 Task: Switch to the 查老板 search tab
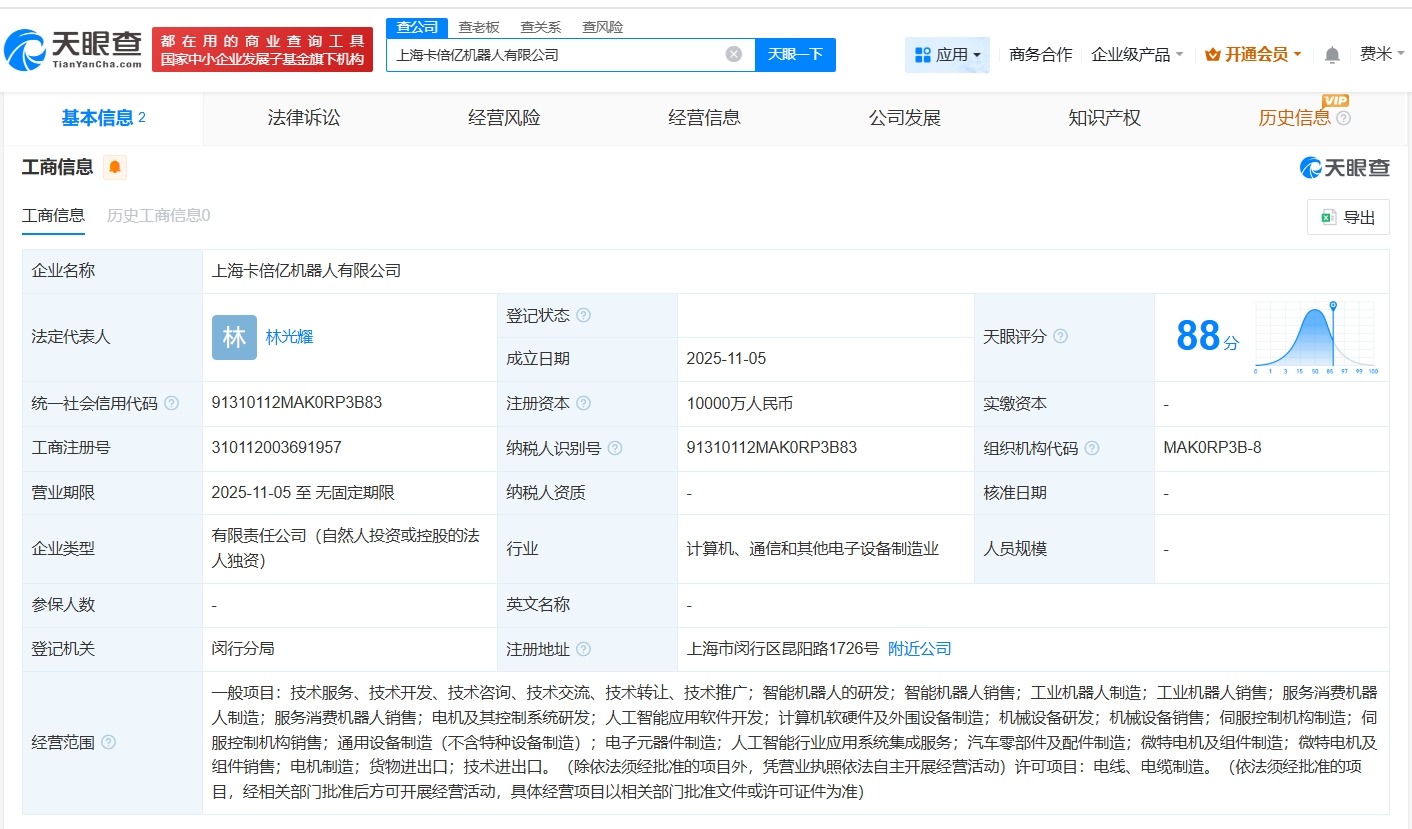coord(478,27)
